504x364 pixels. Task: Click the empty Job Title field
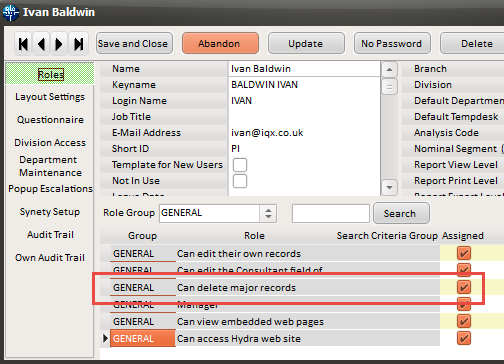pyautogui.click(x=304, y=117)
